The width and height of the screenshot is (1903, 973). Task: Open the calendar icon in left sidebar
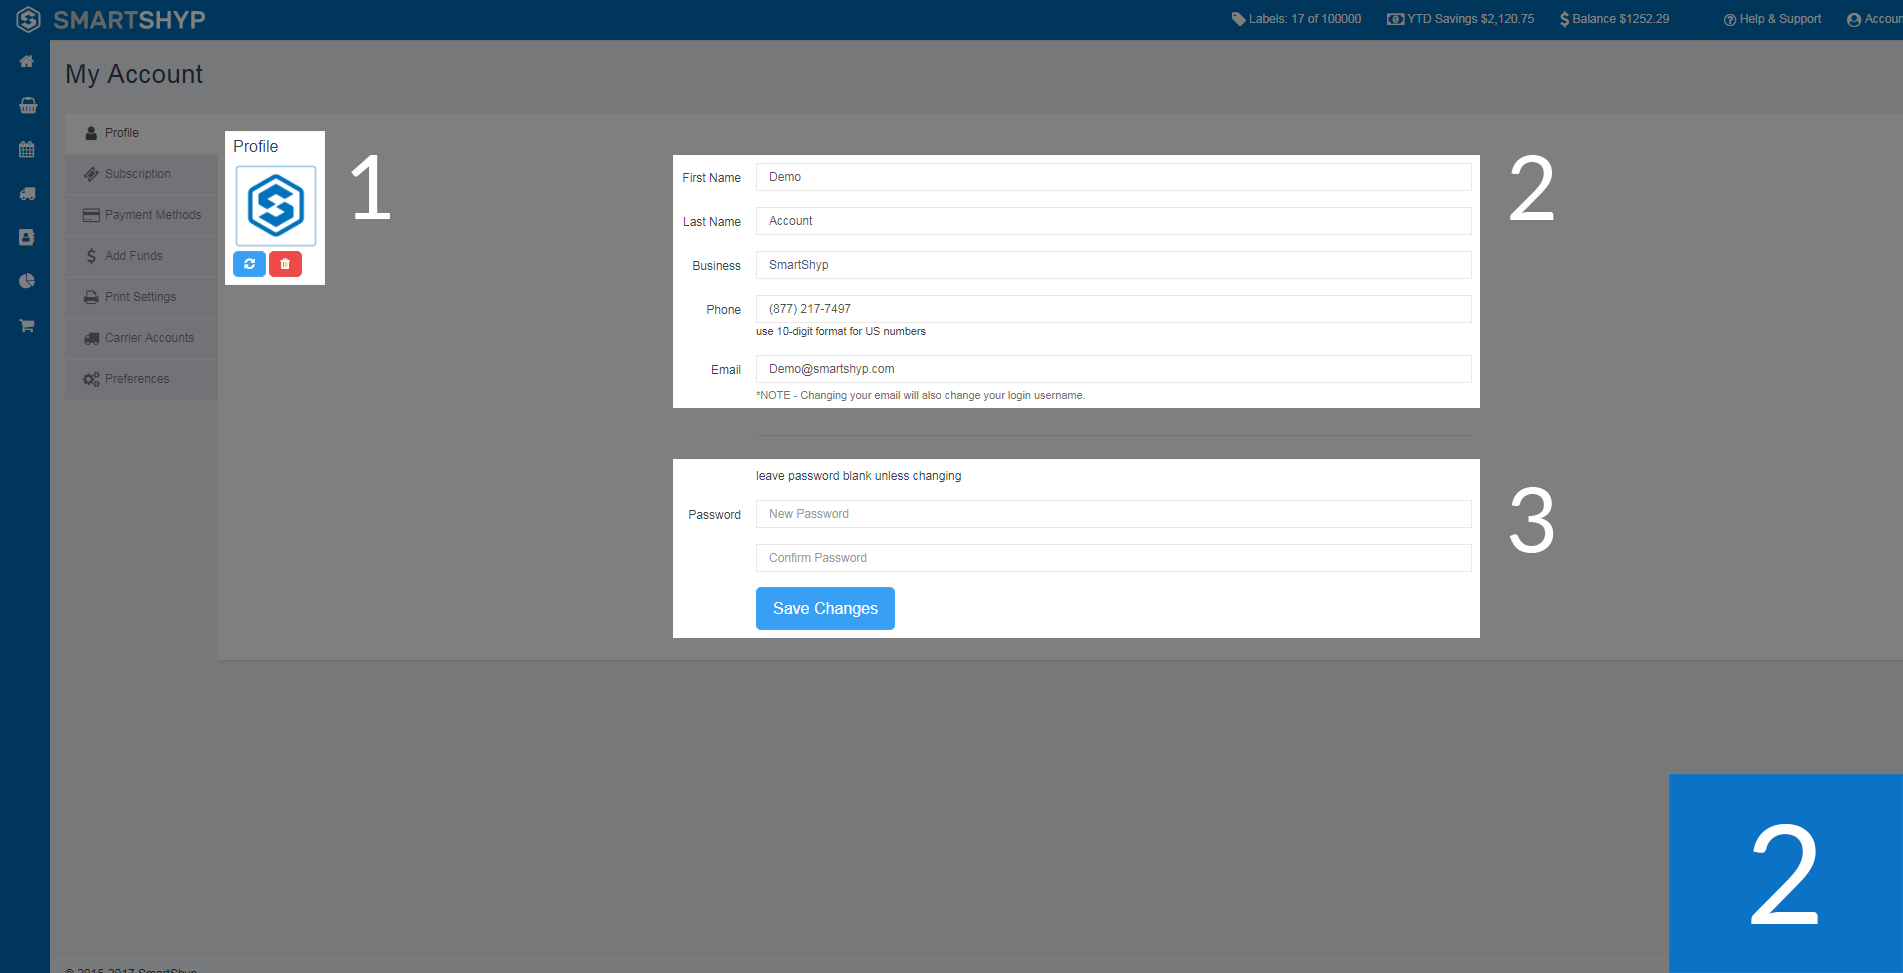pos(27,150)
